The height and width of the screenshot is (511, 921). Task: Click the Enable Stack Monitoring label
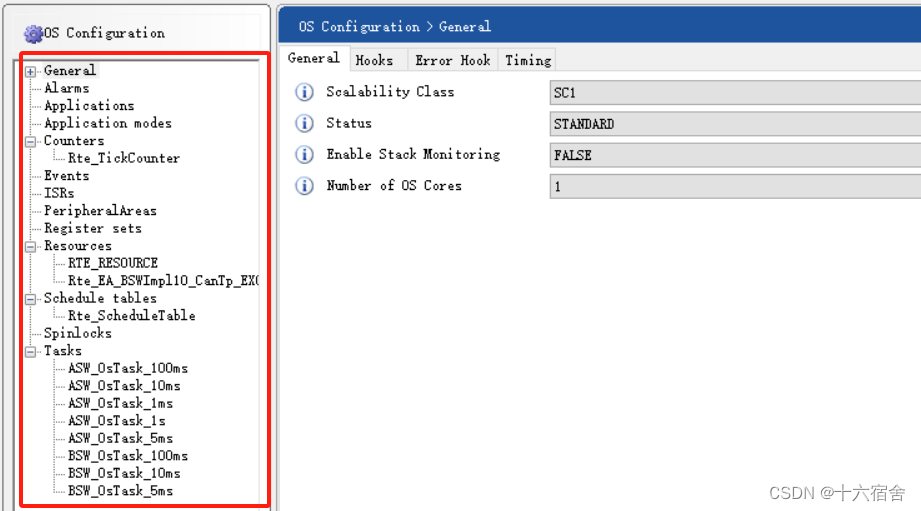(414, 154)
